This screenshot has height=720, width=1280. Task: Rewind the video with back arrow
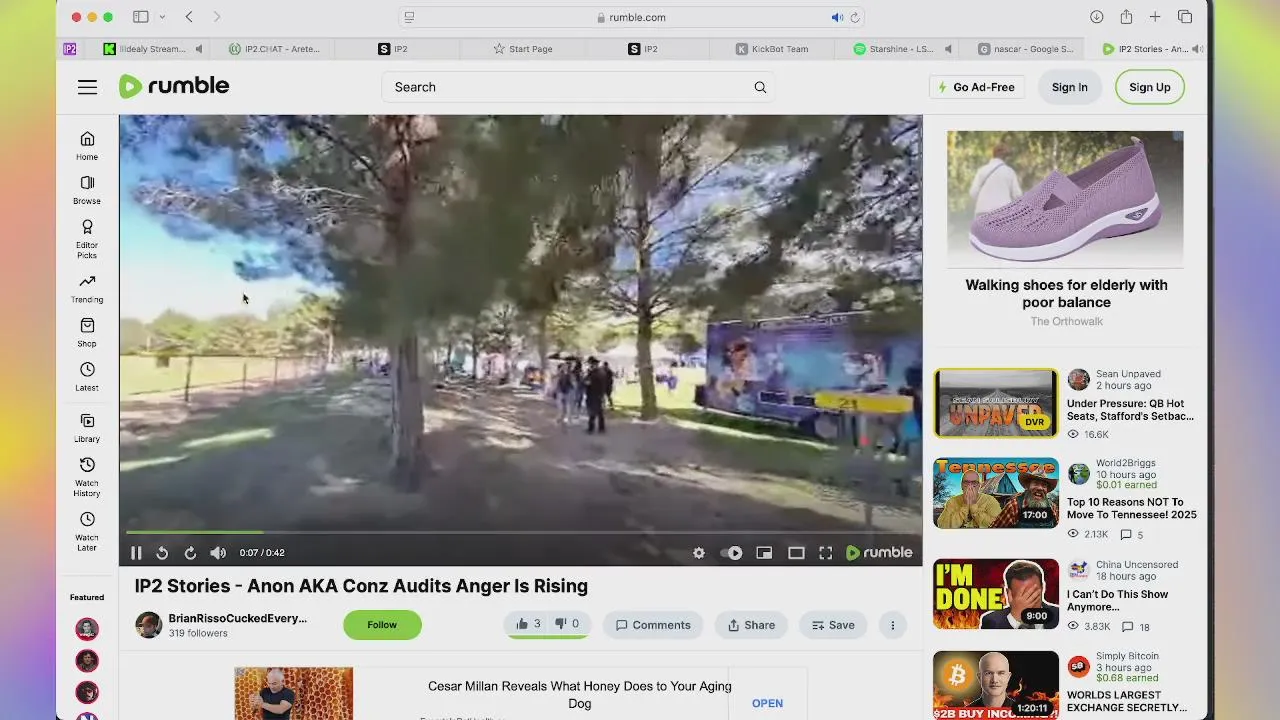162,553
